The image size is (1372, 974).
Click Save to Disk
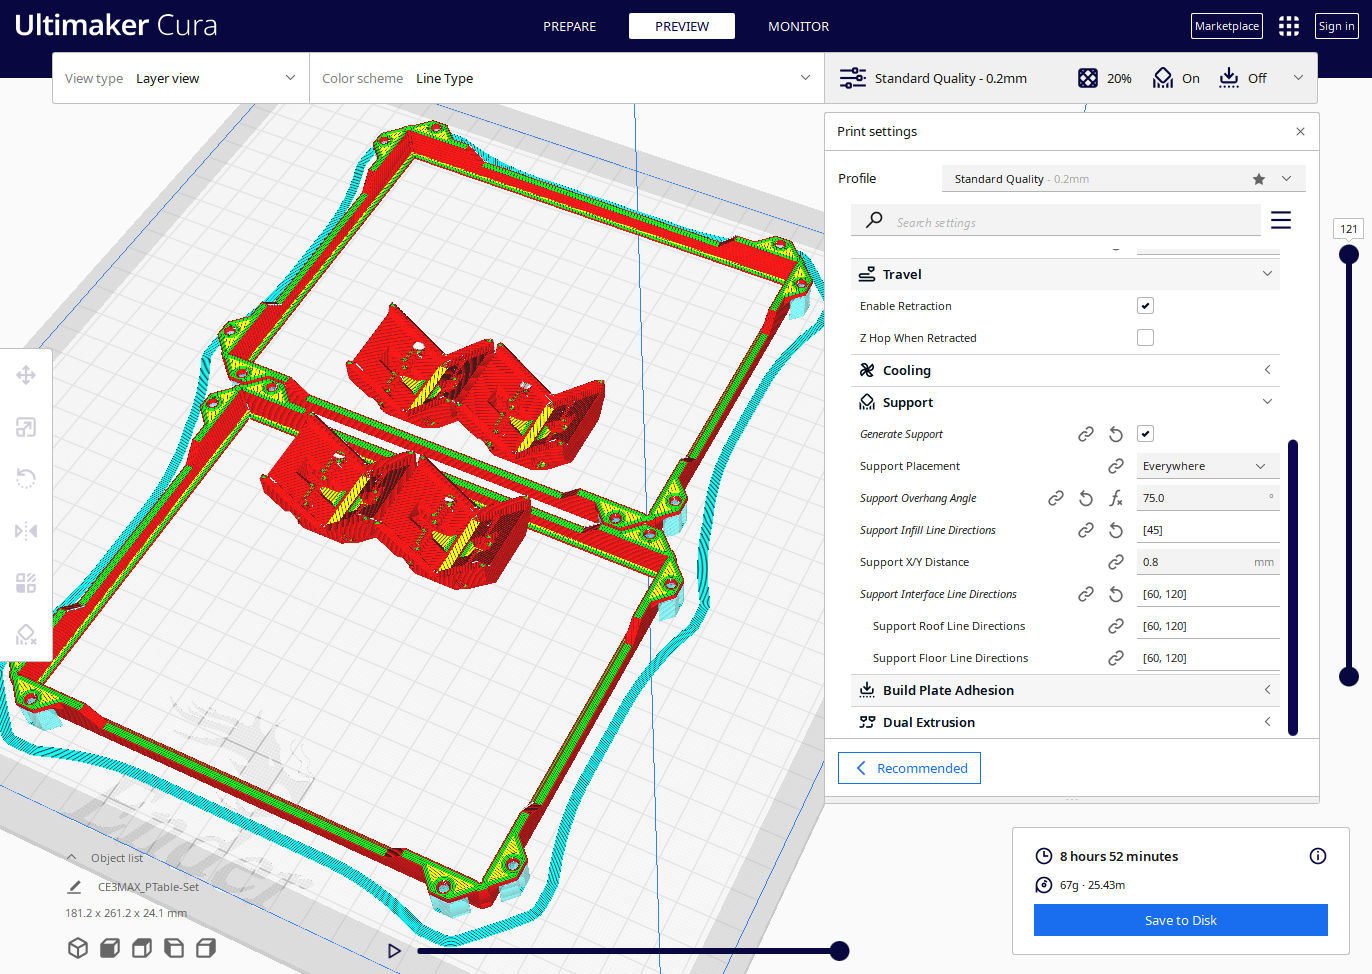click(x=1181, y=920)
